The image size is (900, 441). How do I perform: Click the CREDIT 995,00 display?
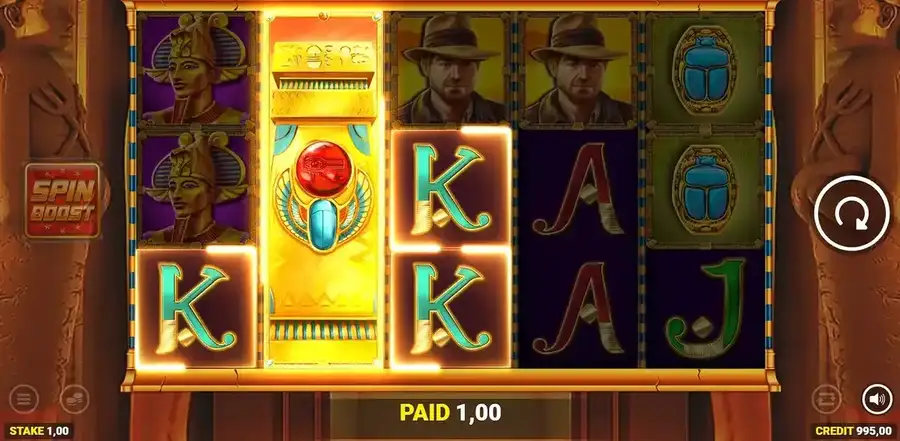click(855, 431)
